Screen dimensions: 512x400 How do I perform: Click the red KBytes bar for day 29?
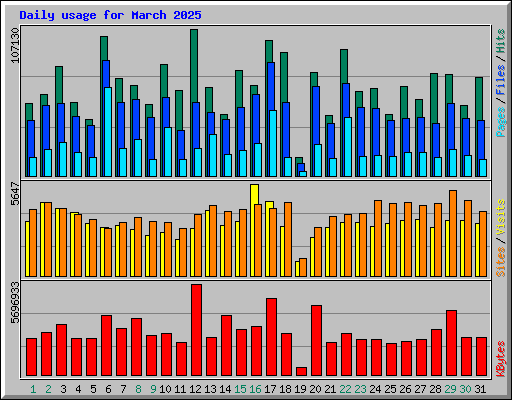451,343
